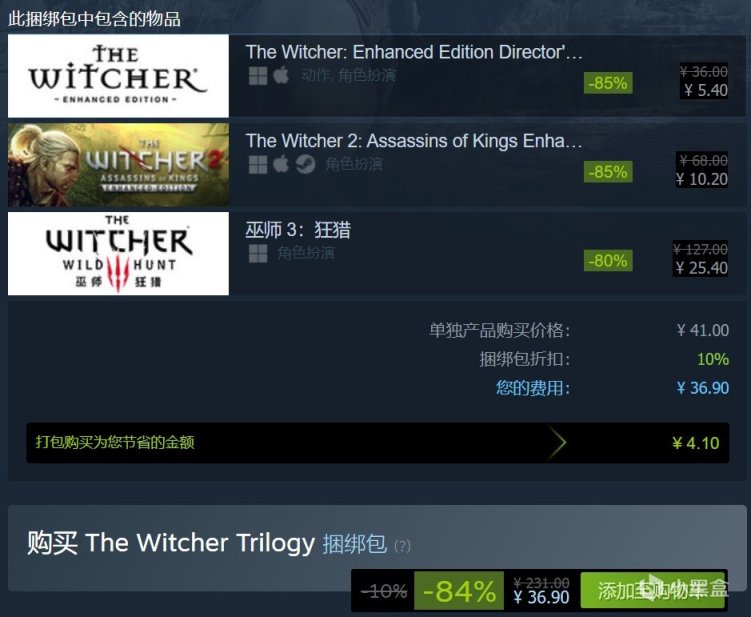Click the arrow chevron in savings bar
751x617 pixels.
click(x=557, y=443)
